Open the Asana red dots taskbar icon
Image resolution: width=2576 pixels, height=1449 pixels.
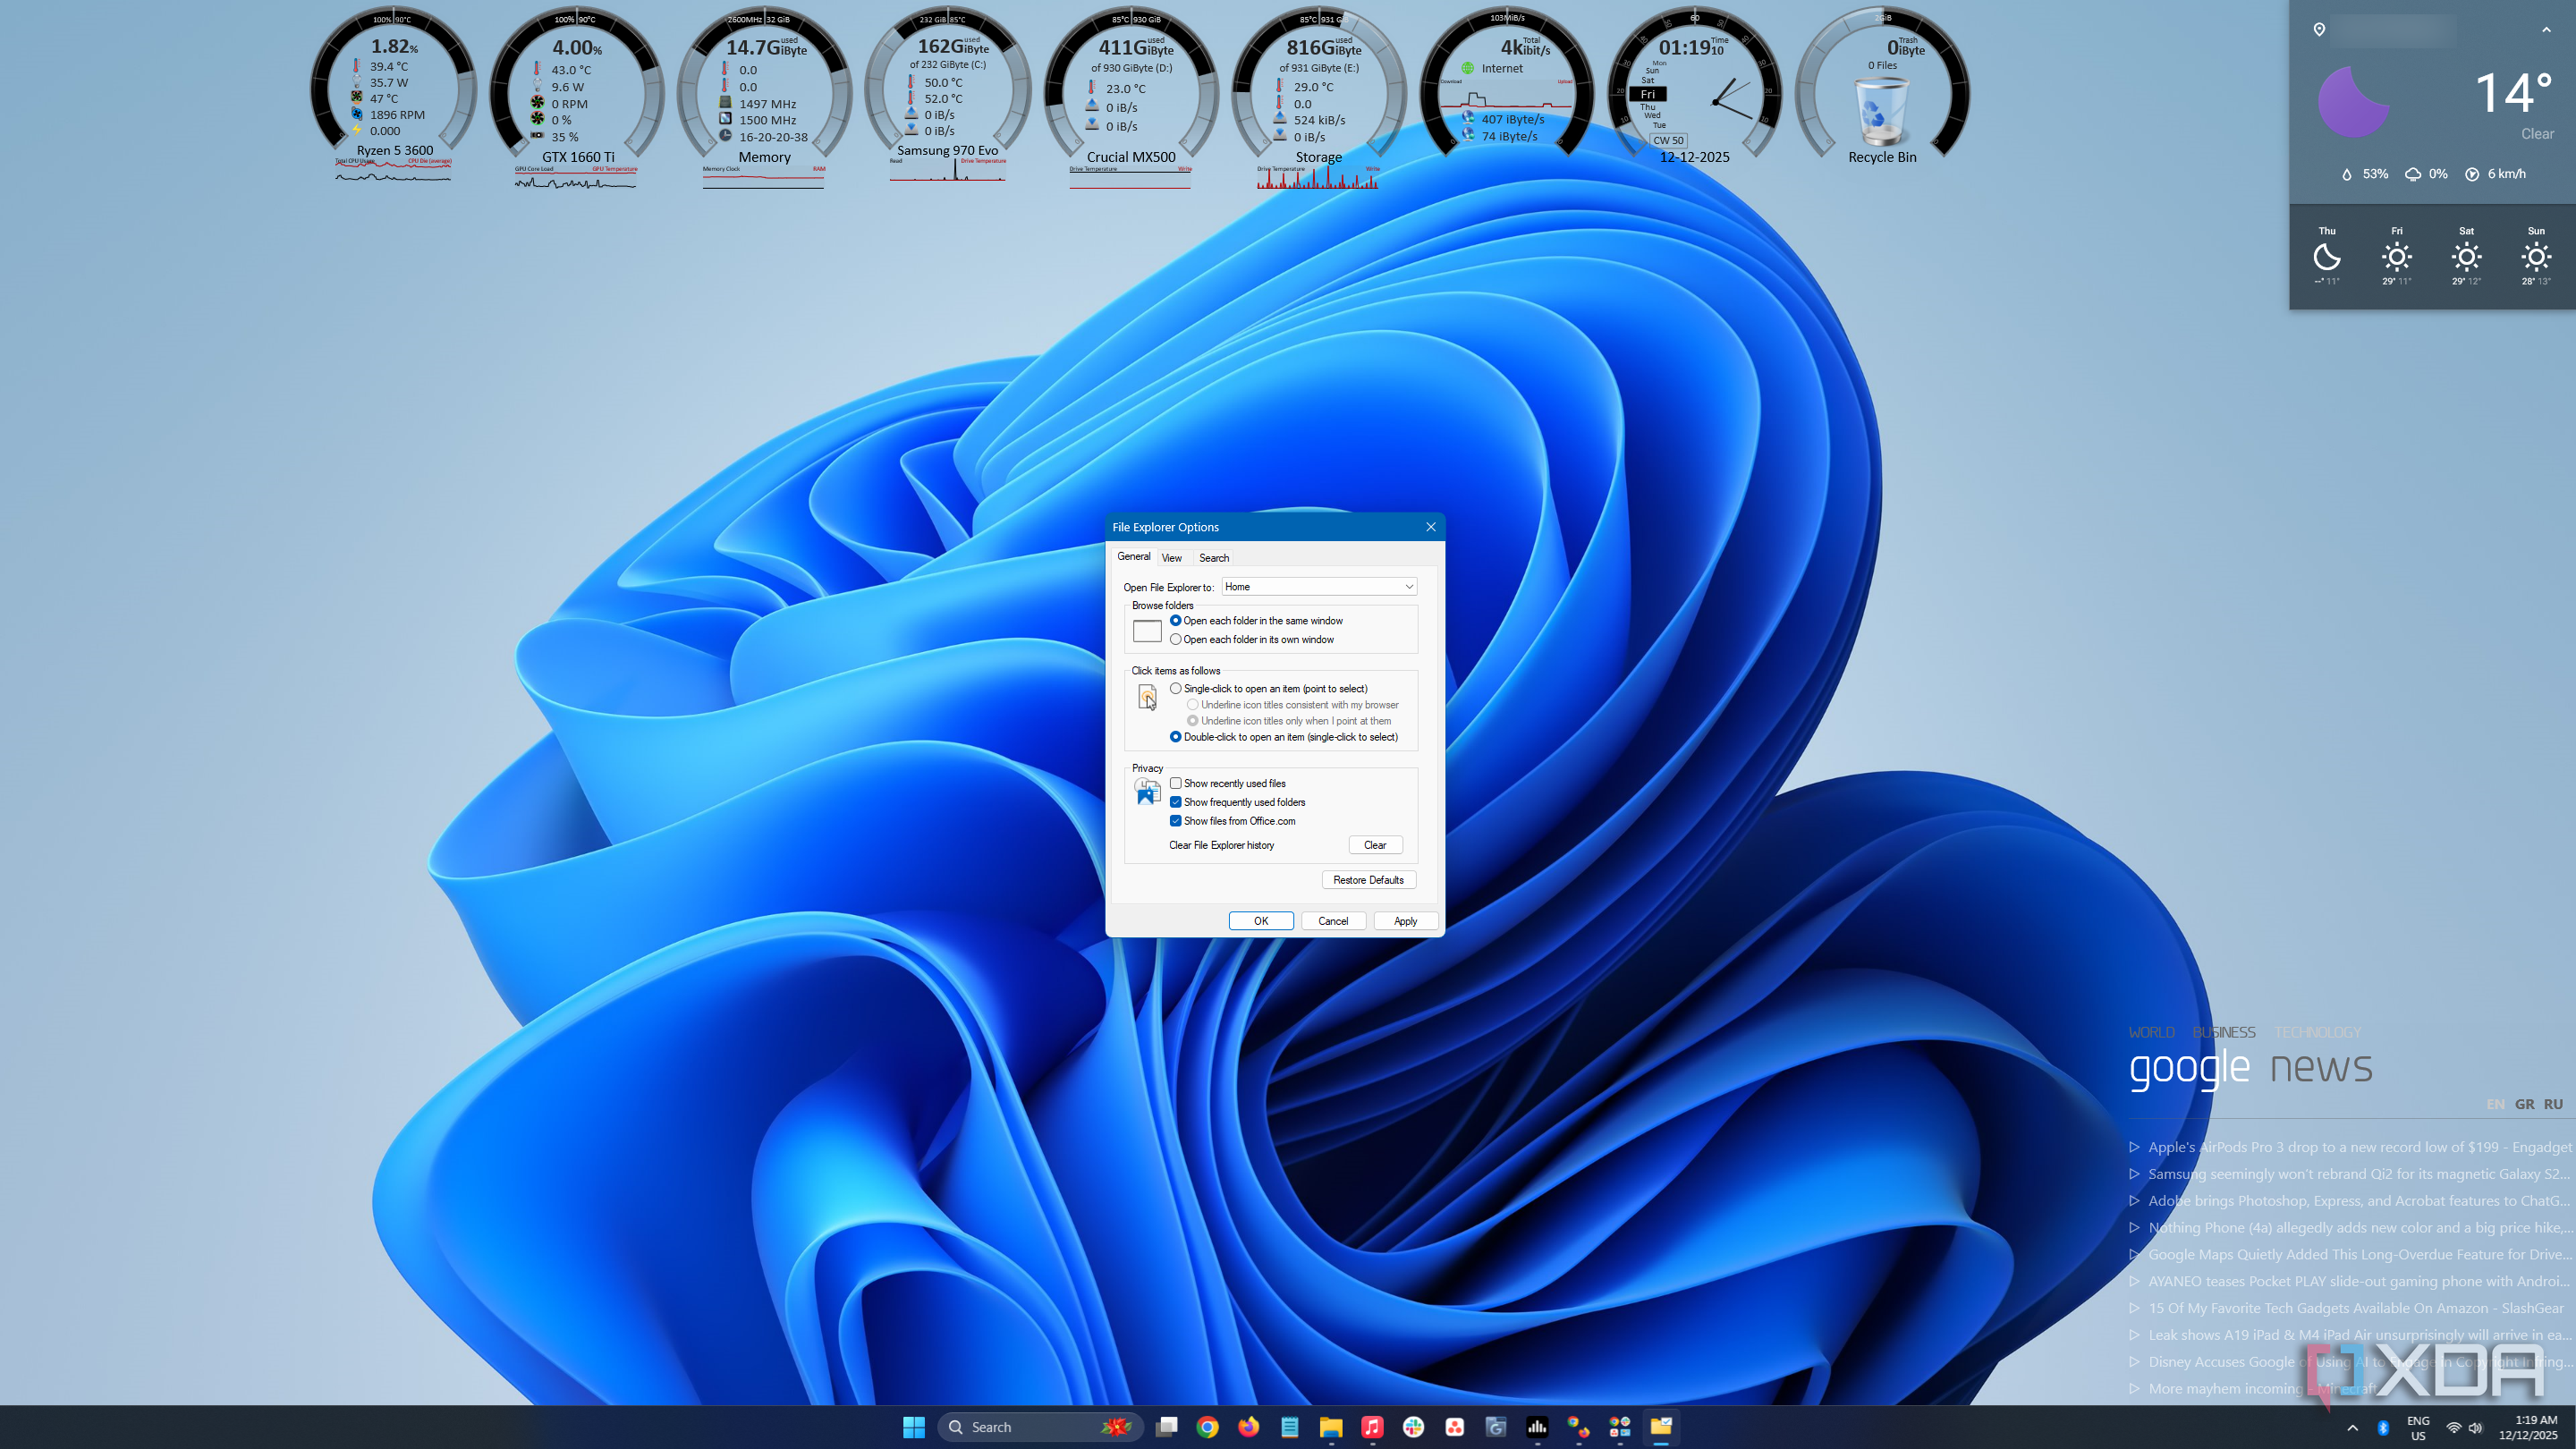1454,1427
